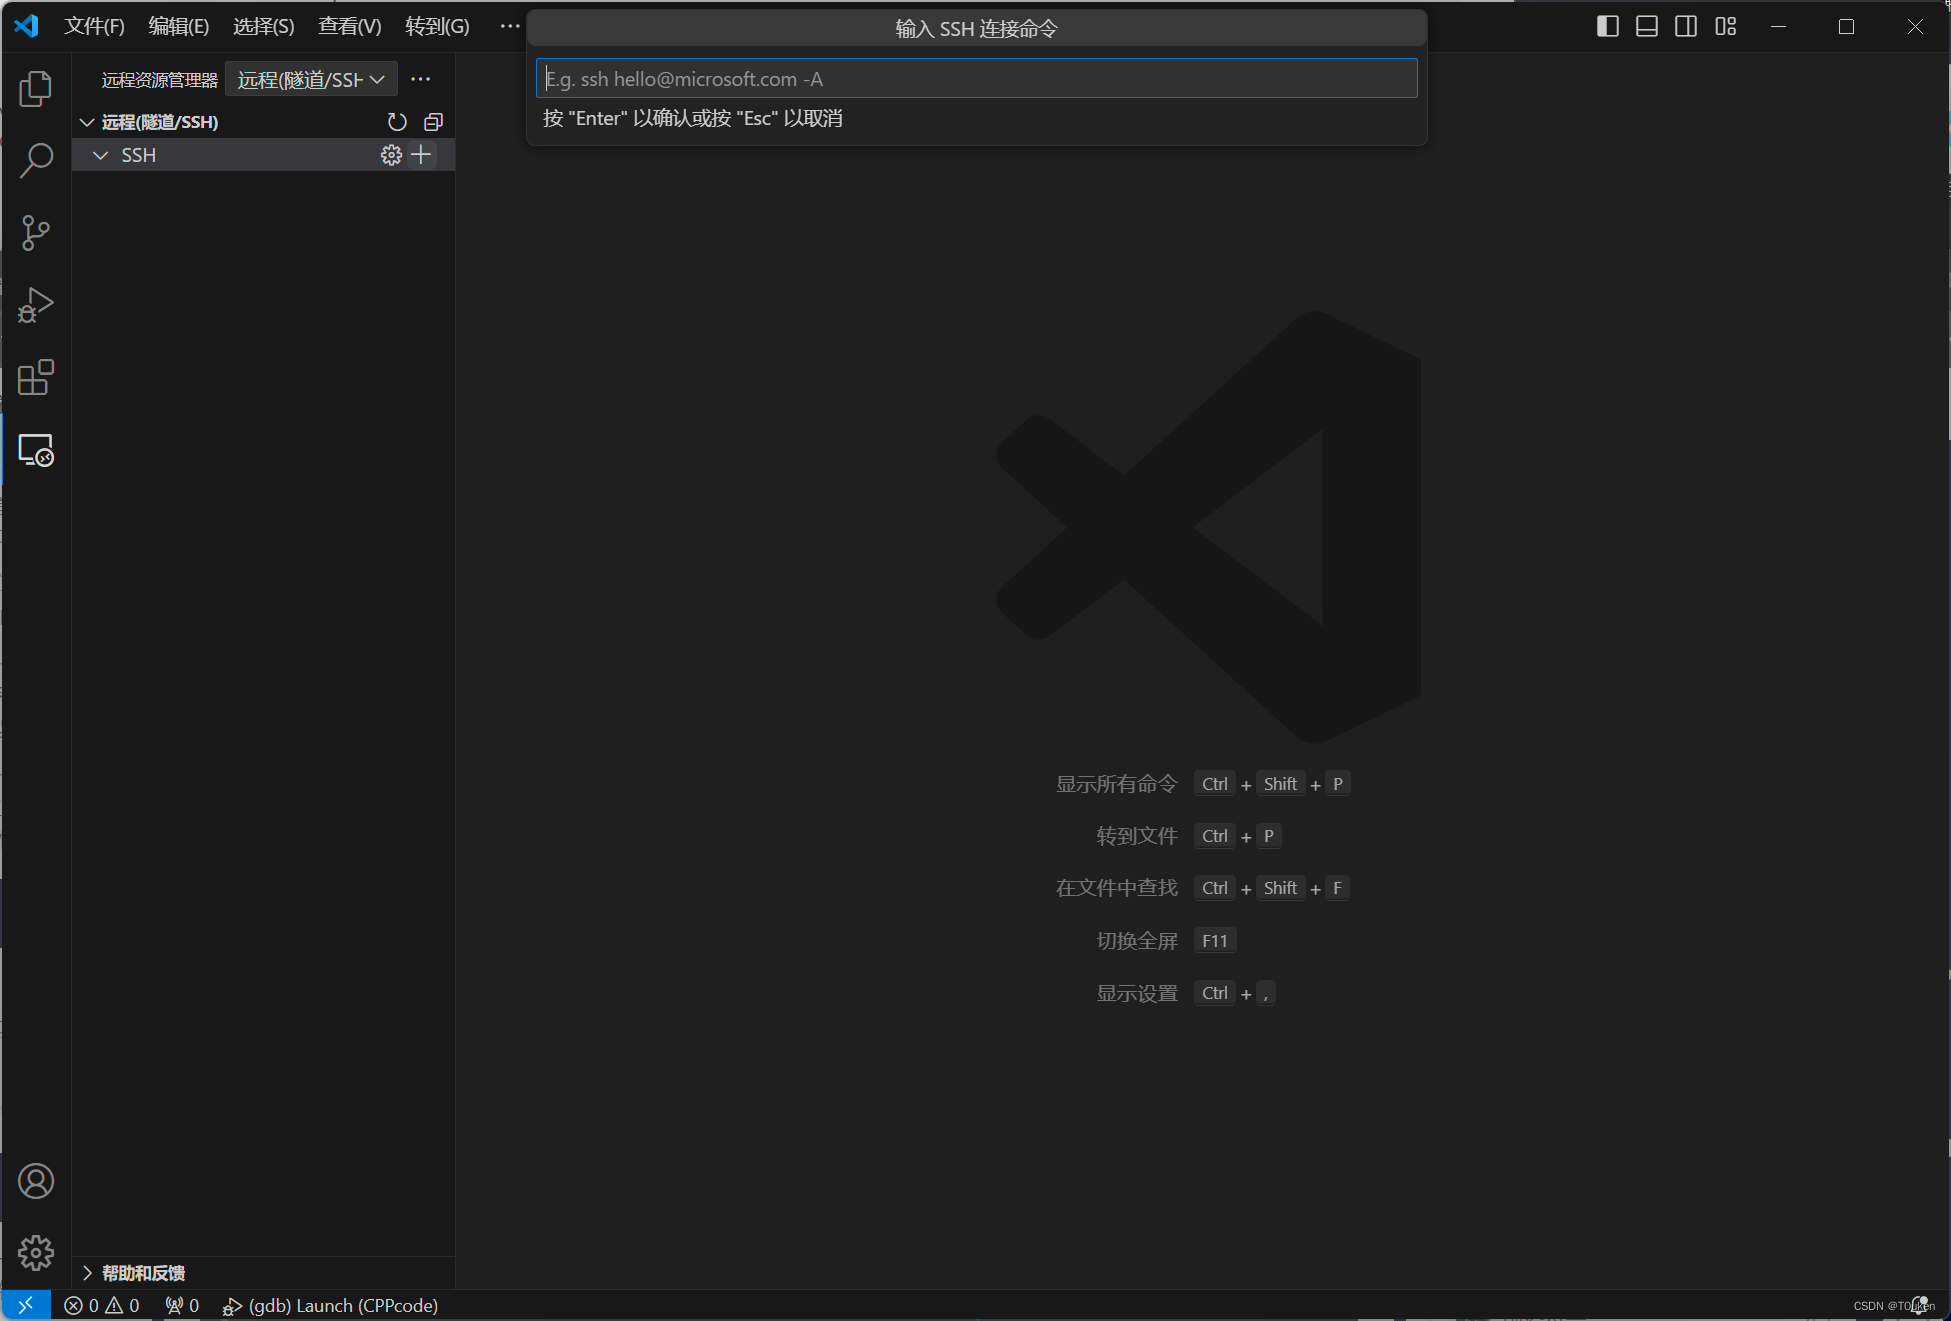Open the 查看(V) menu

pyautogui.click(x=350, y=26)
